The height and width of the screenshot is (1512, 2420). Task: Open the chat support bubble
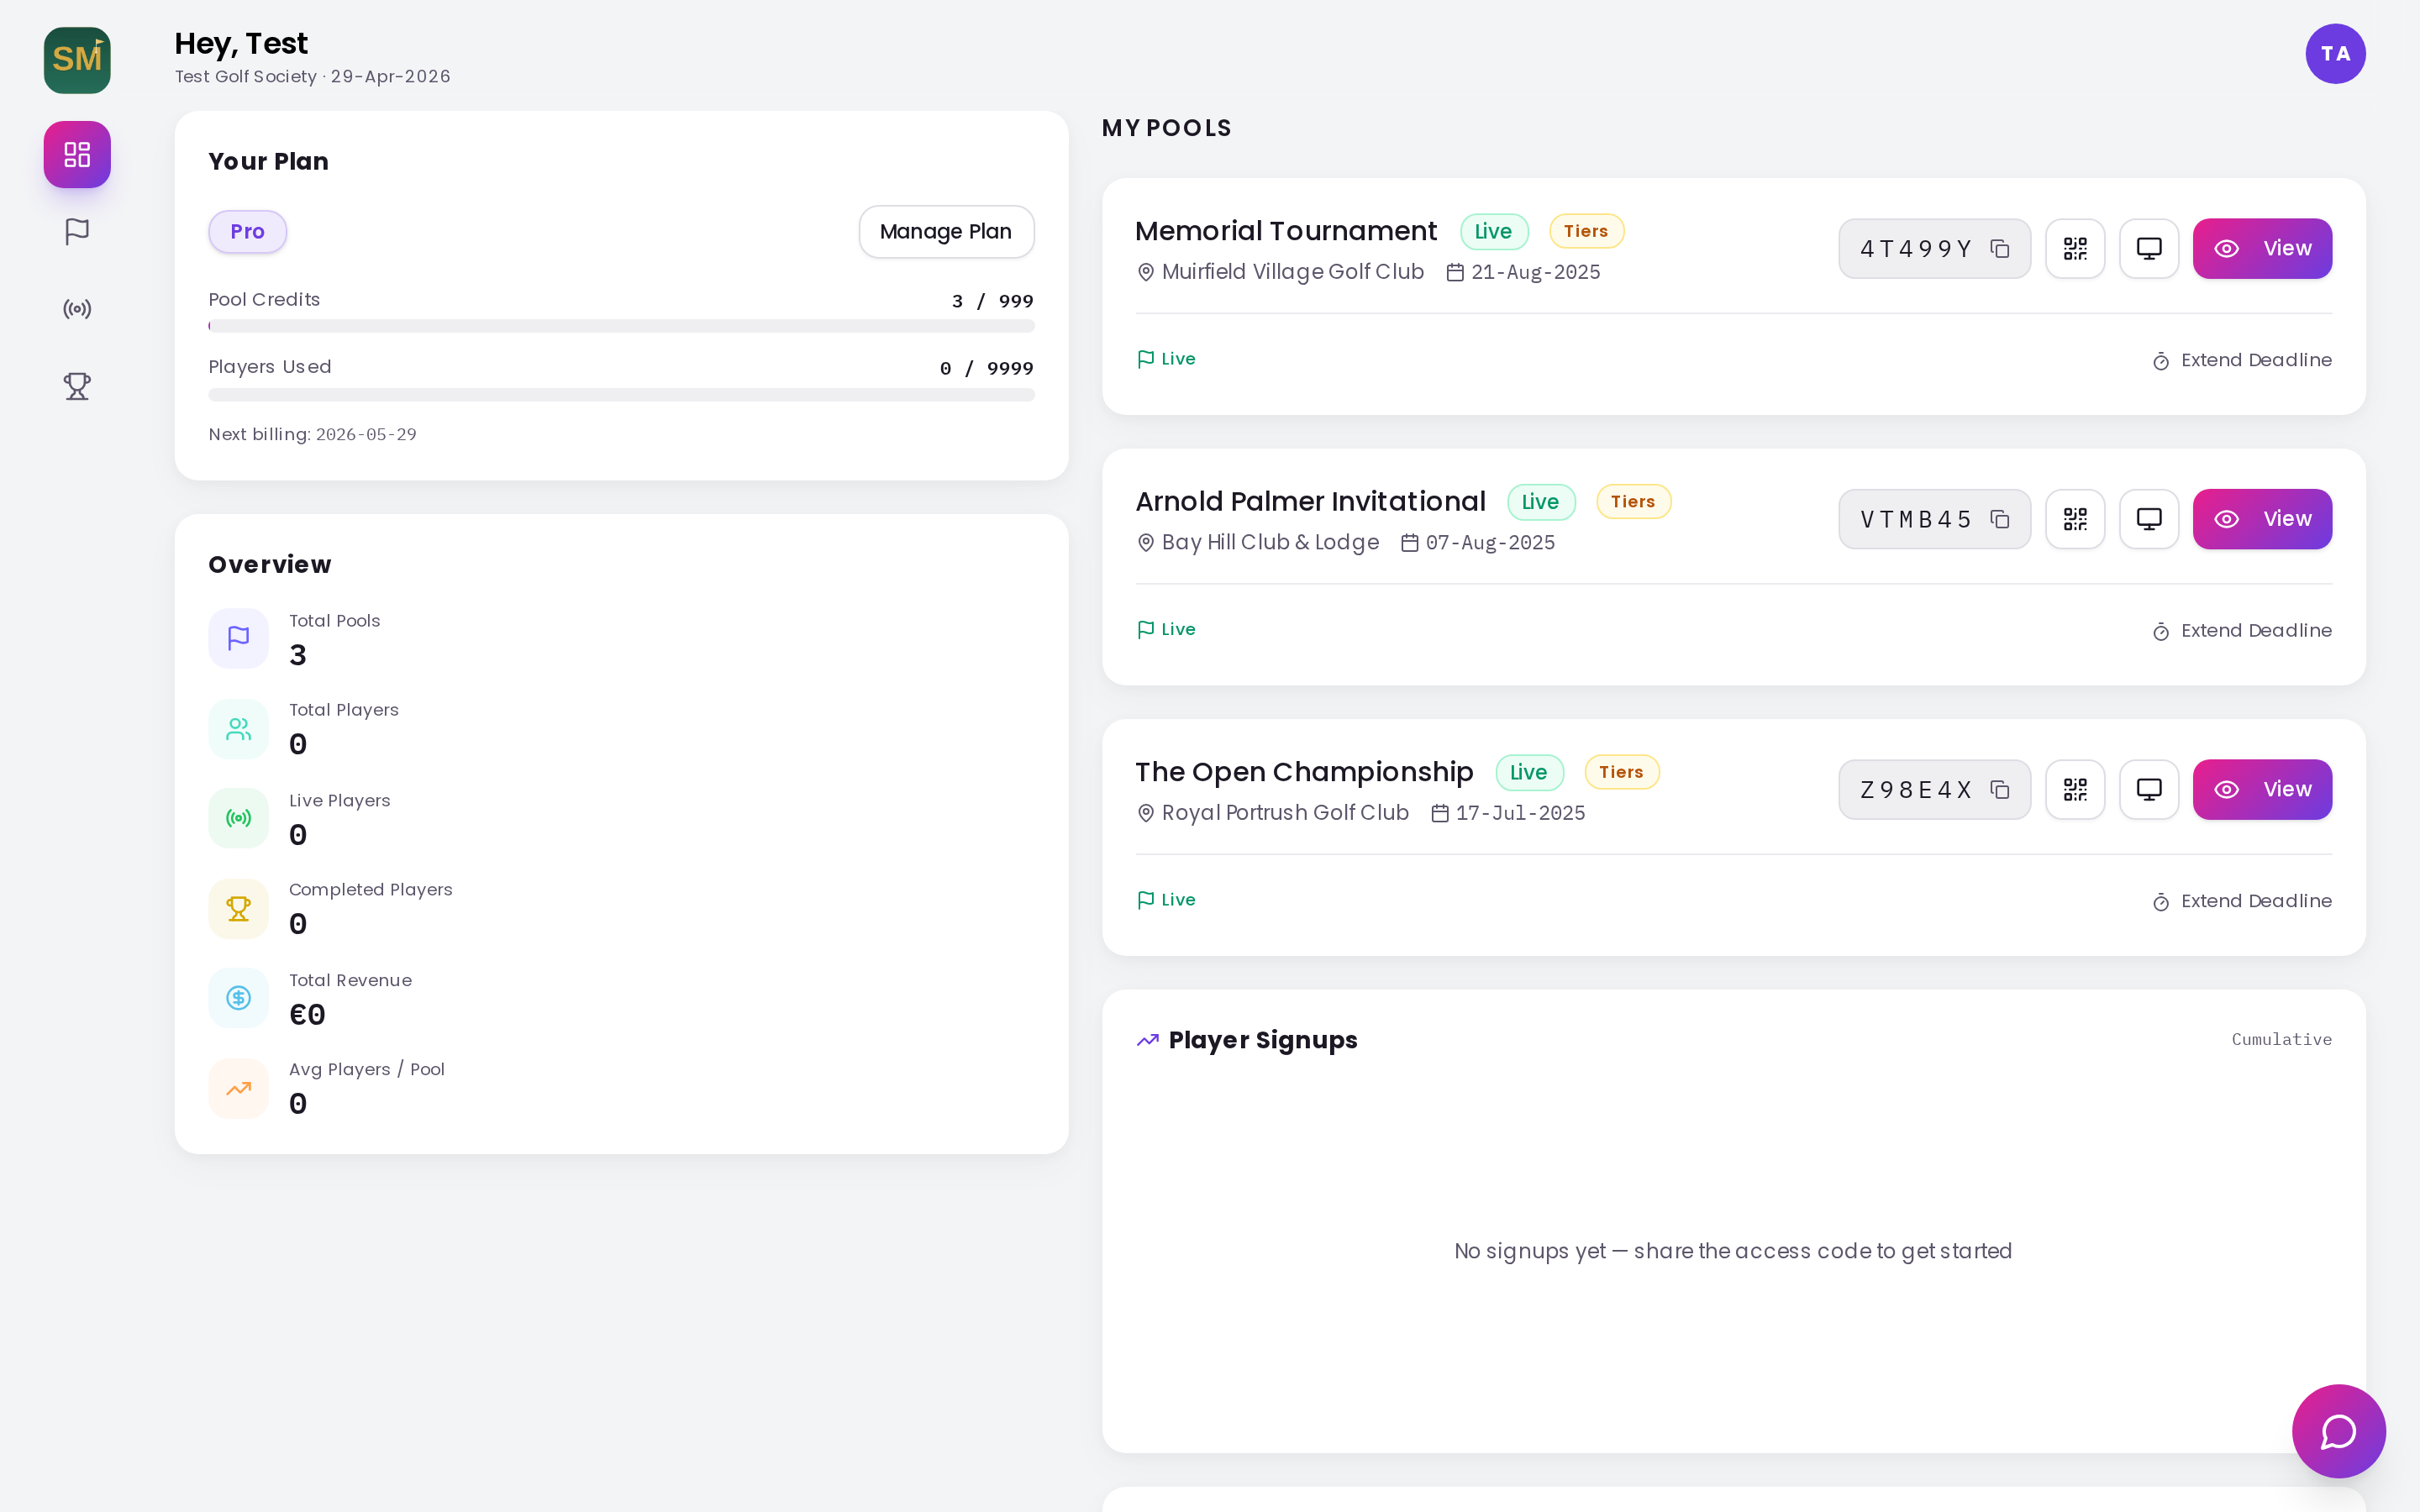tap(2338, 1431)
